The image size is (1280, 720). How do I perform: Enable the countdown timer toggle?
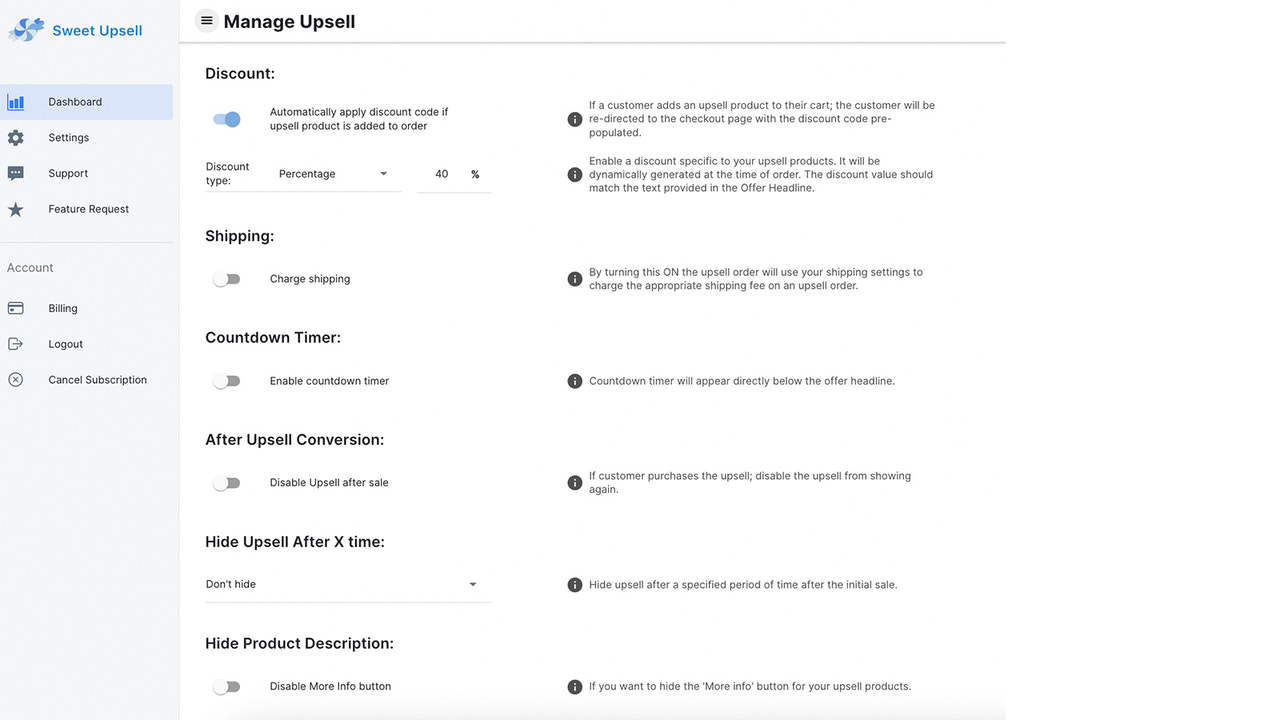[227, 381]
